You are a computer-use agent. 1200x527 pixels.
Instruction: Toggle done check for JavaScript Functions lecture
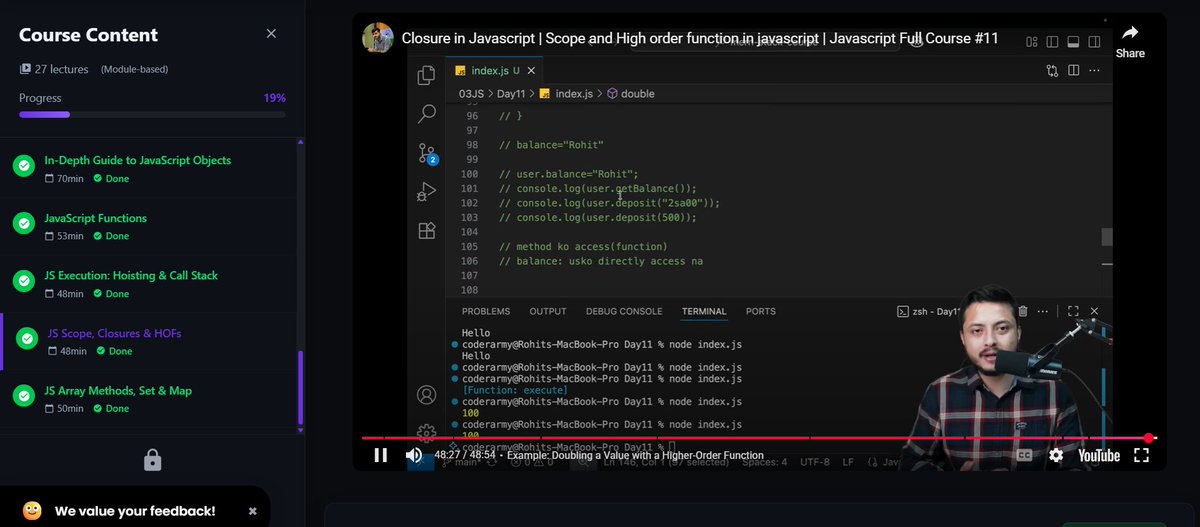pos(24,225)
